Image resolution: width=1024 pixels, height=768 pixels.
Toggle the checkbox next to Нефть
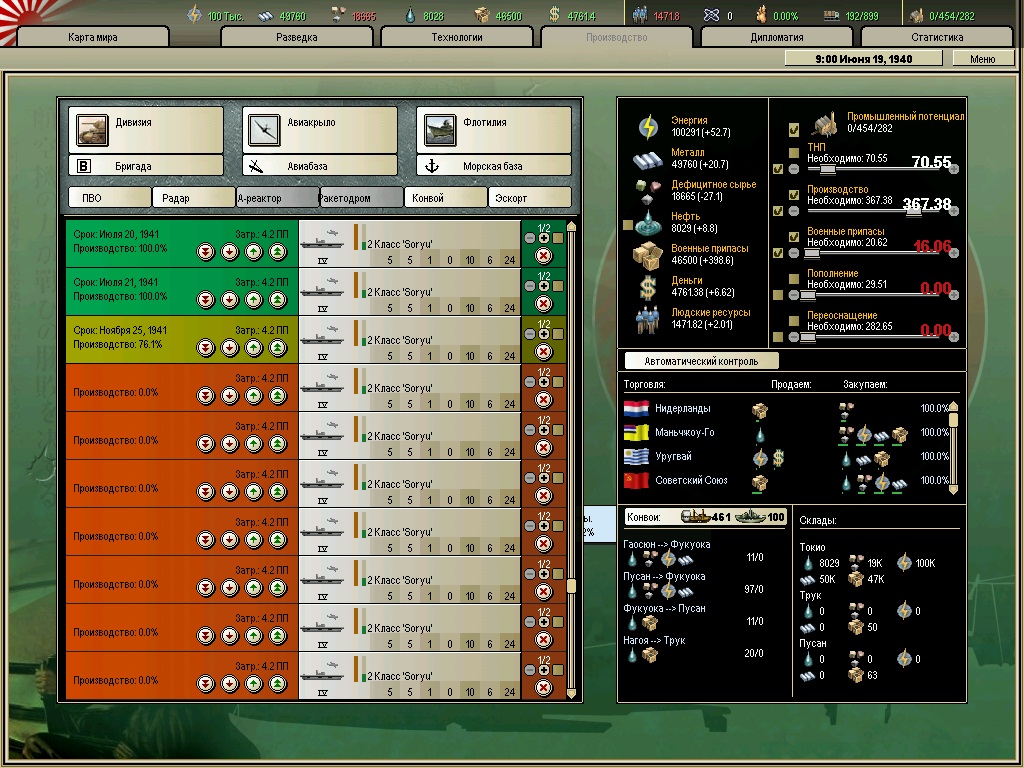pos(628,224)
